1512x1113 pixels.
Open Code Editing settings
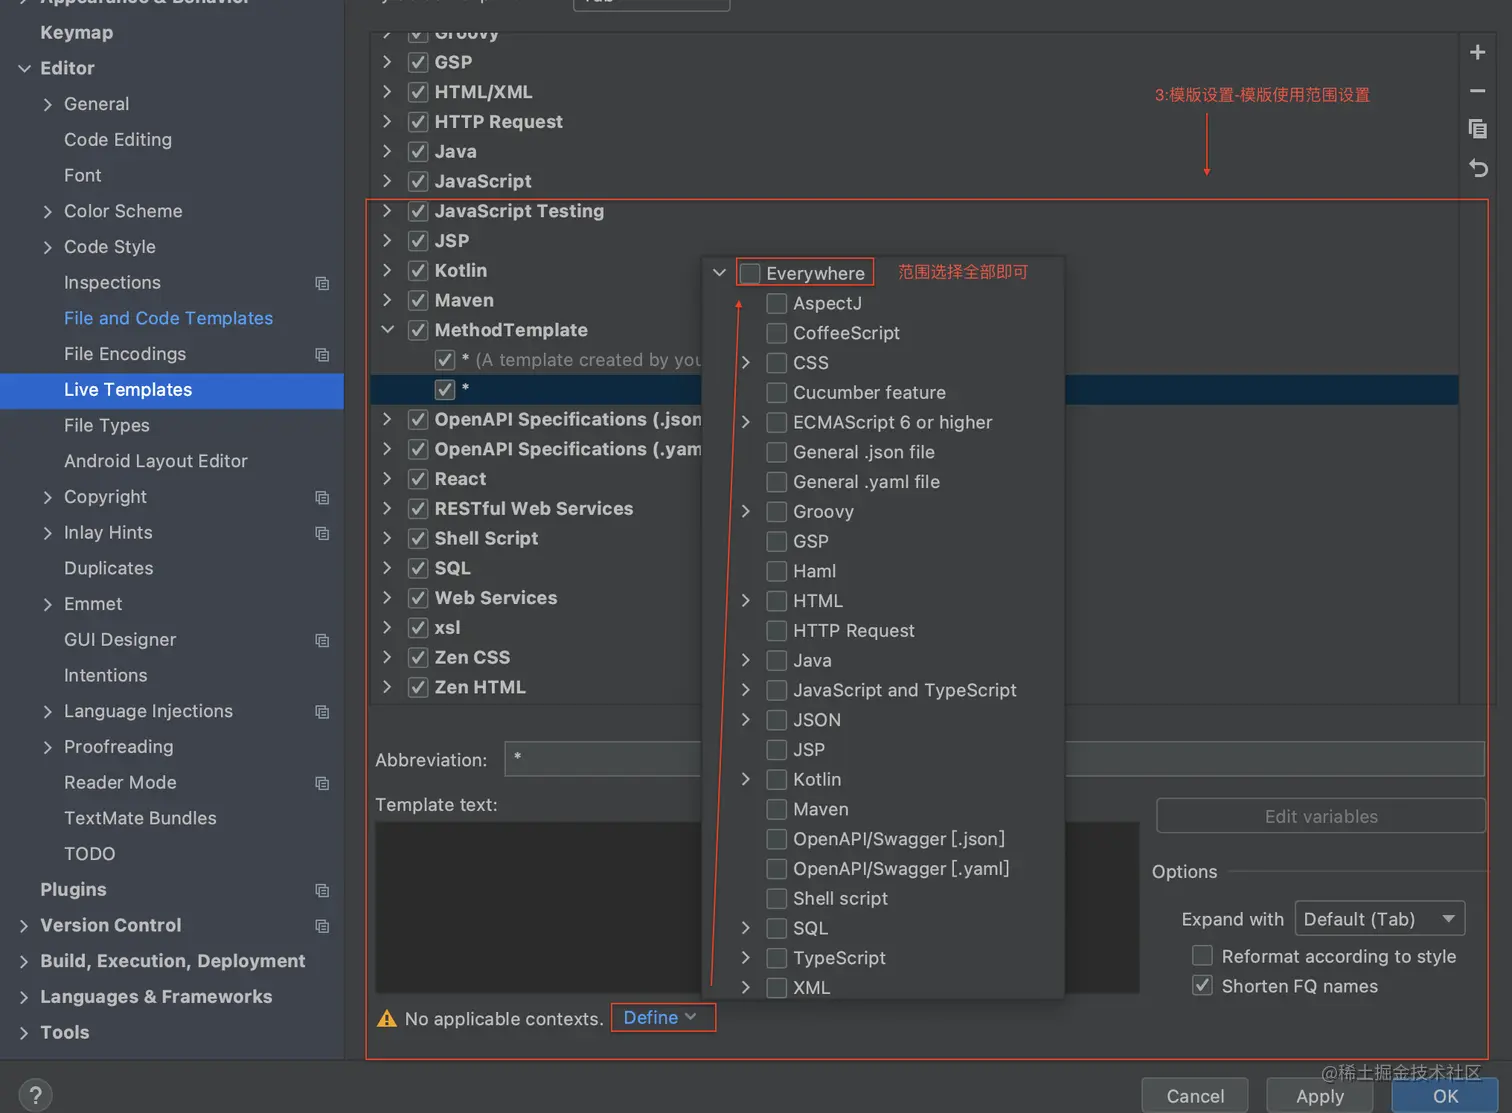pyautogui.click(x=118, y=139)
